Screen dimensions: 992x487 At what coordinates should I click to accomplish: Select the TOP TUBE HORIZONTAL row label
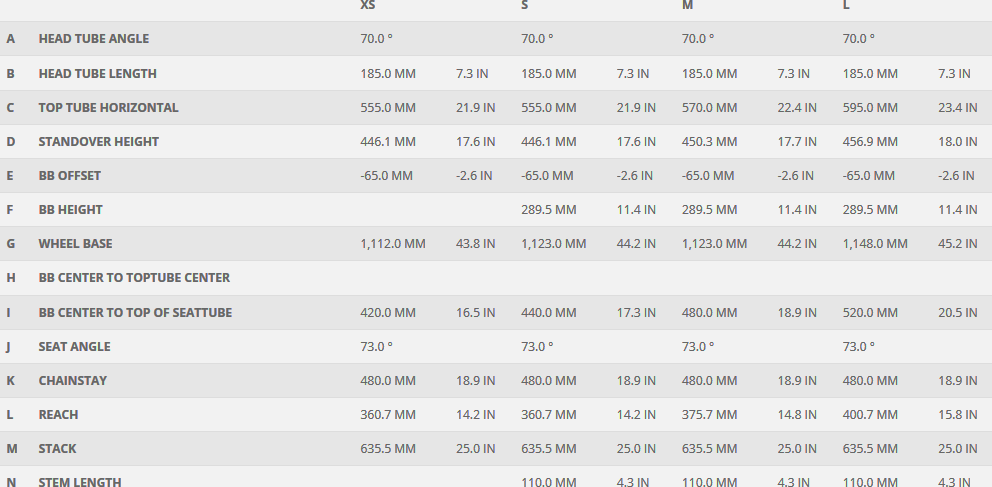point(108,107)
